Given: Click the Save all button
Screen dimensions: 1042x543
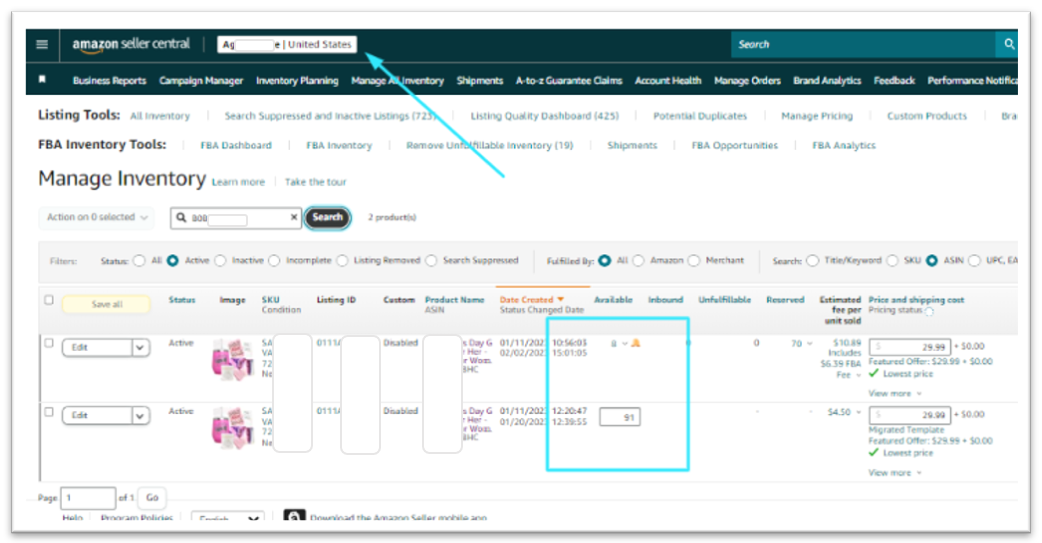Looking at the screenshot, I should click(106, 304).
